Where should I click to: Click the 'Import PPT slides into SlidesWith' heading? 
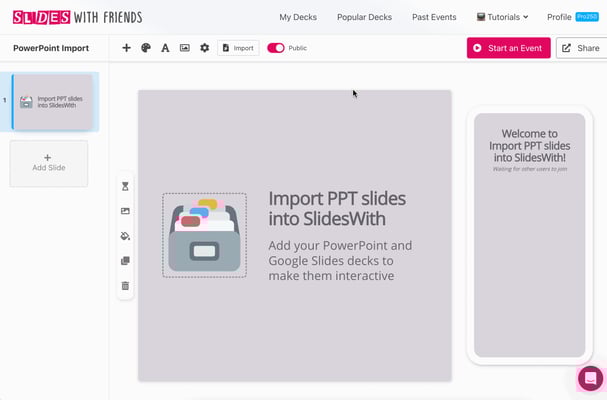[x=337, y=208]
